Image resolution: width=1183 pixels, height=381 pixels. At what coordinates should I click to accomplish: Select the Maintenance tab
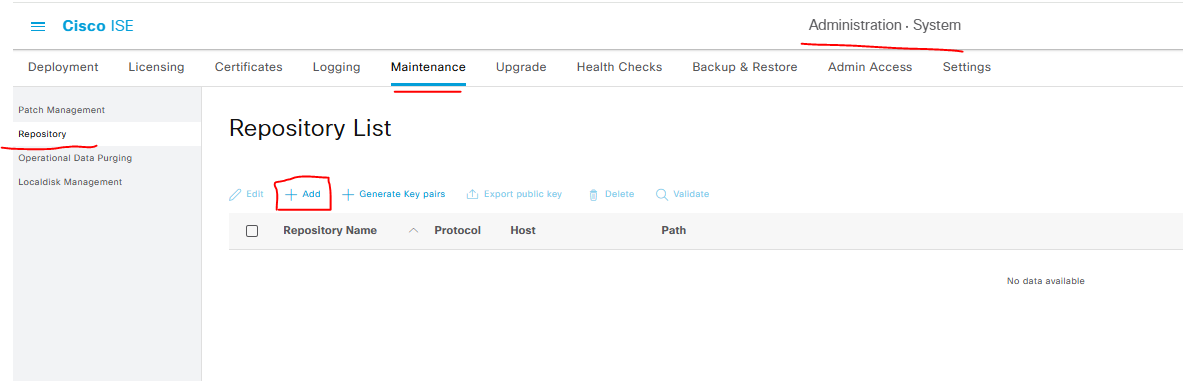(x=428, y=67)
